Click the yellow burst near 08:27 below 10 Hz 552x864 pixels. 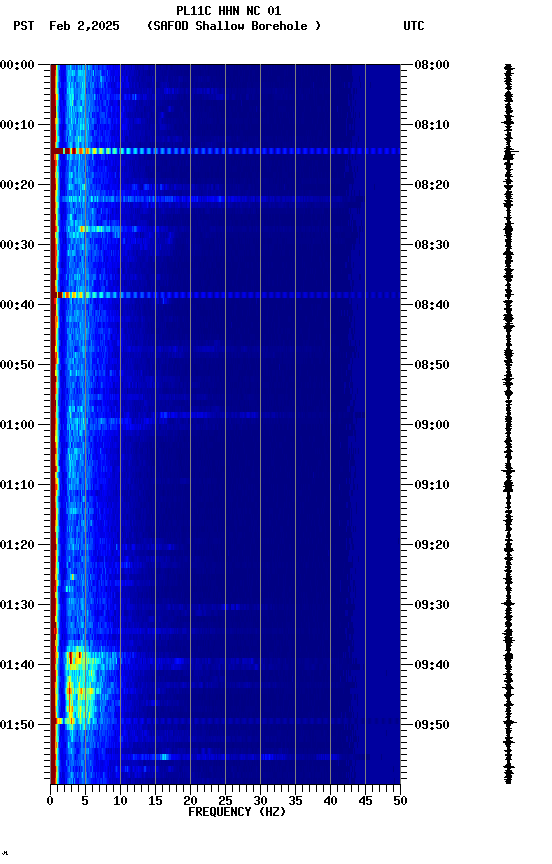99,229
